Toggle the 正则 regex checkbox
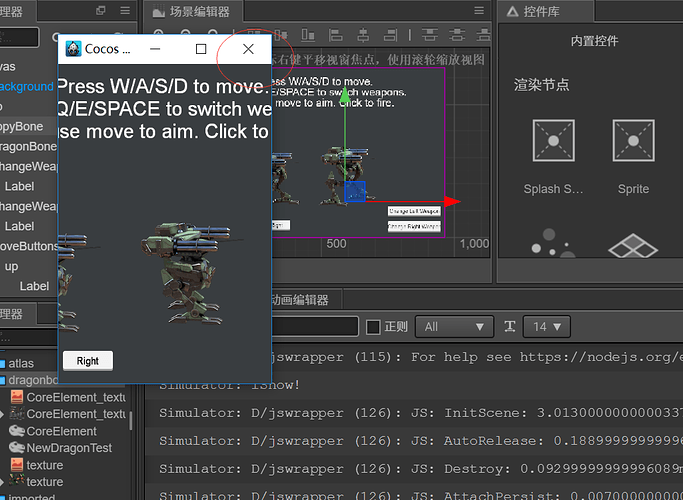The image size is (683, 500). point(373,327)
